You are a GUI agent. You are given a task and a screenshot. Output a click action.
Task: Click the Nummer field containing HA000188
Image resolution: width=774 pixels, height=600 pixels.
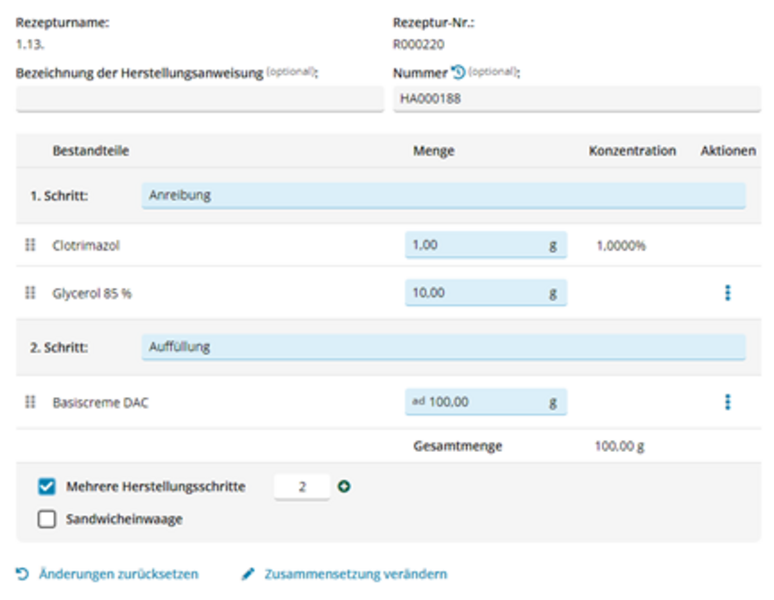[576, 98]
